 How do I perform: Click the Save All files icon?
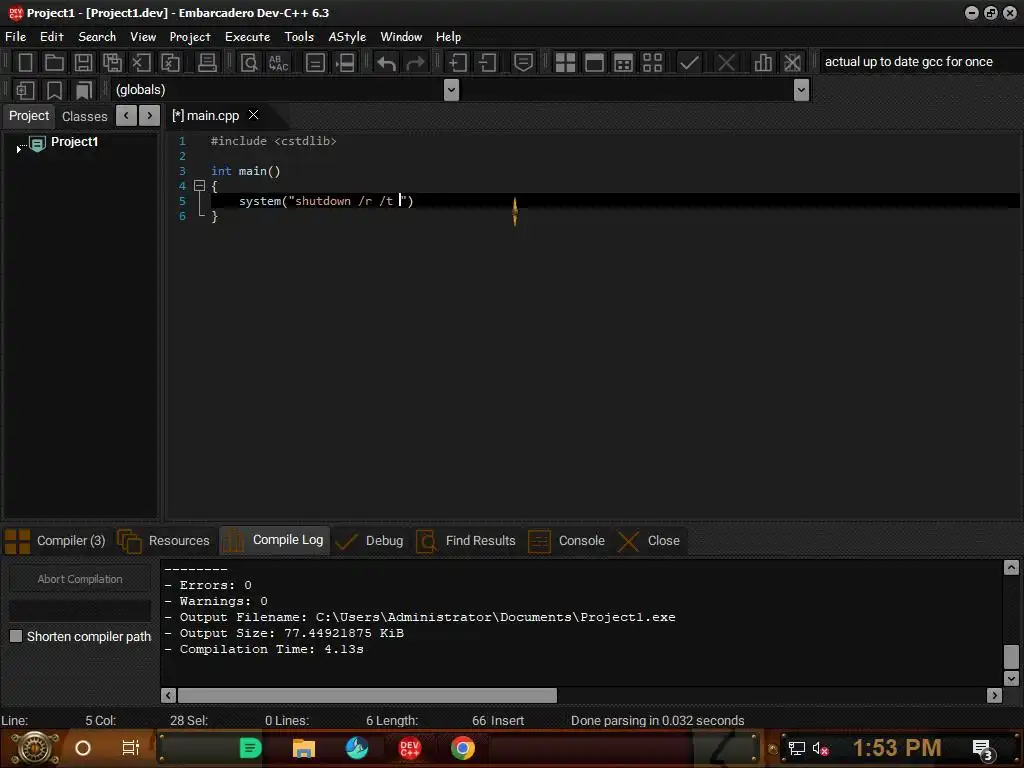coord(112,63)
